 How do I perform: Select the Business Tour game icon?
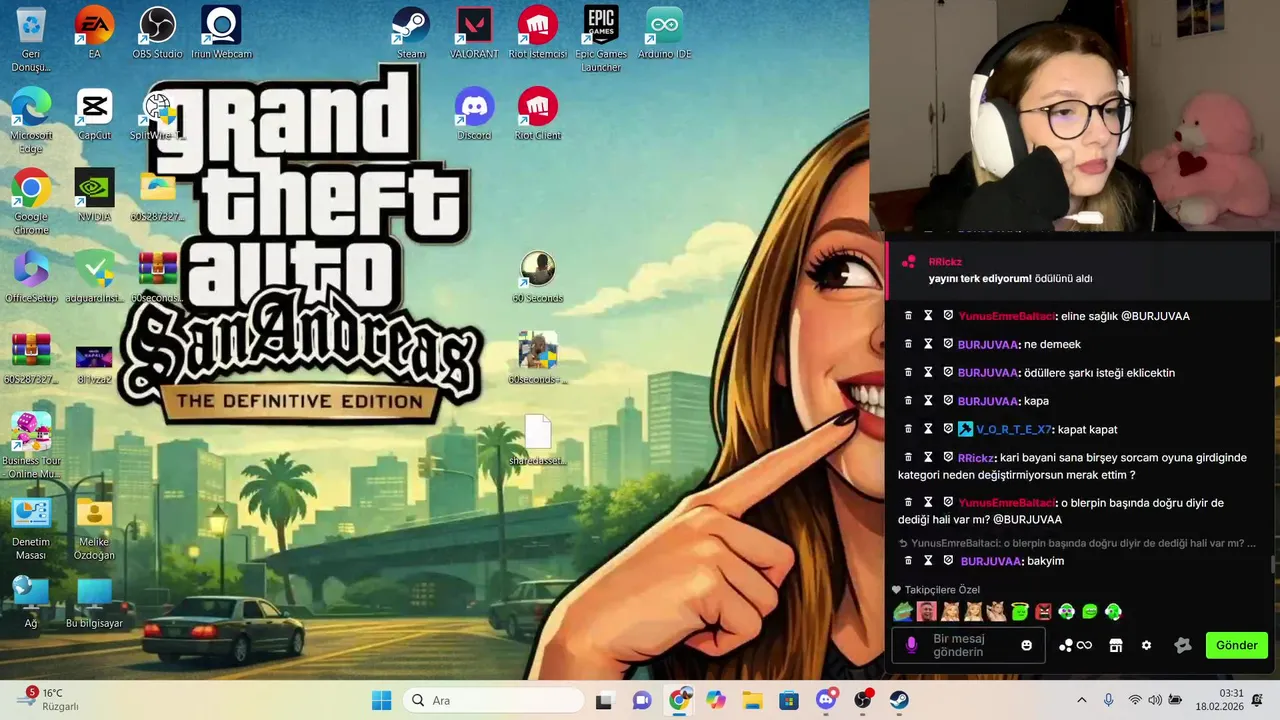(x=31, y=446)
